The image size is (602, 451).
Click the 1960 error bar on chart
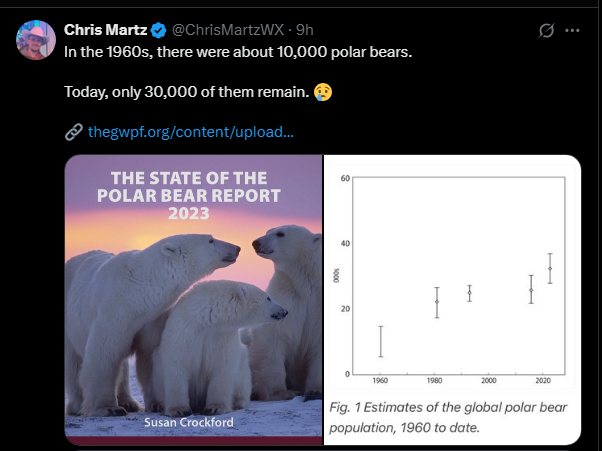[380, 341]
